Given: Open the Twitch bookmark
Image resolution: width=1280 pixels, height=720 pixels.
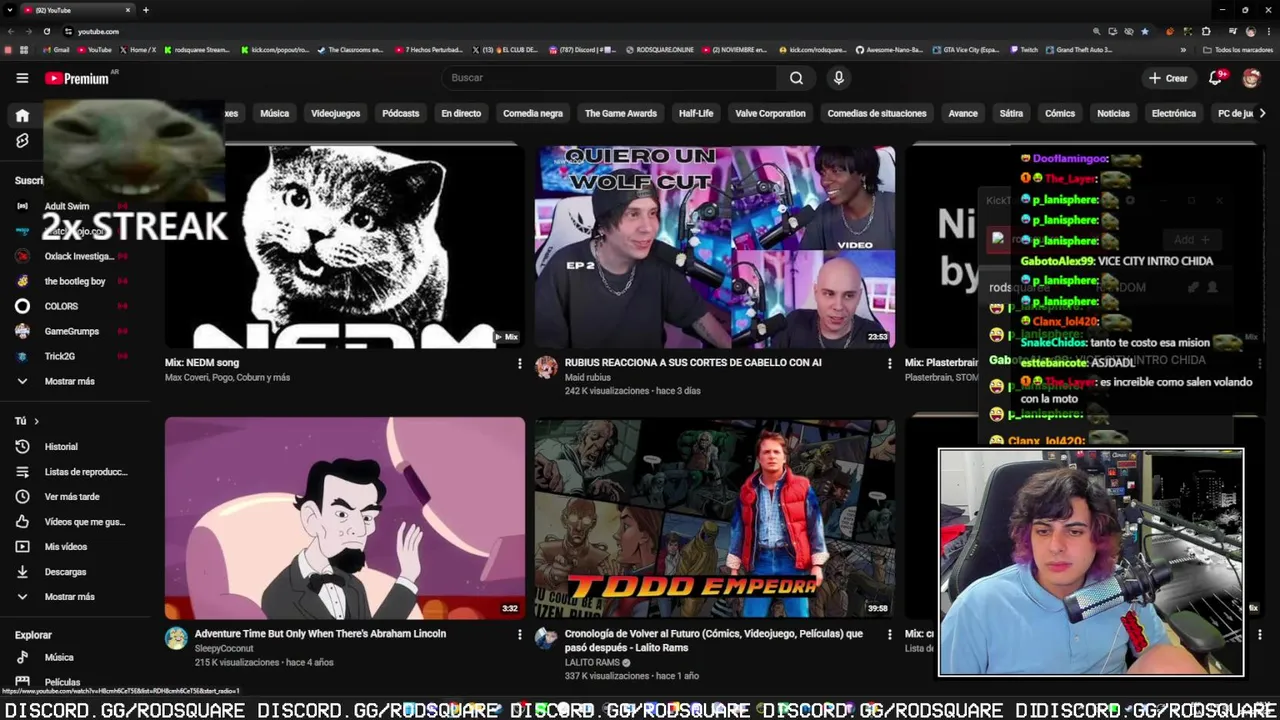Looking at the screenshot, I should coord(1024,50).
